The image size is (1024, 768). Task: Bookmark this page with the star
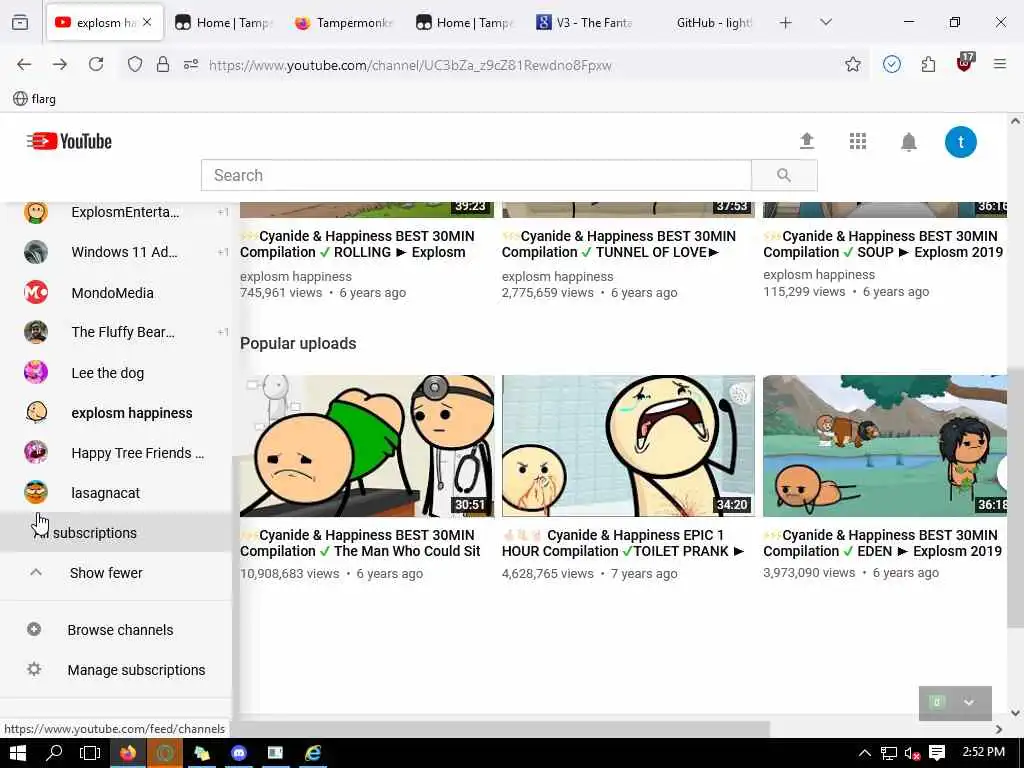tap(852, 64)
